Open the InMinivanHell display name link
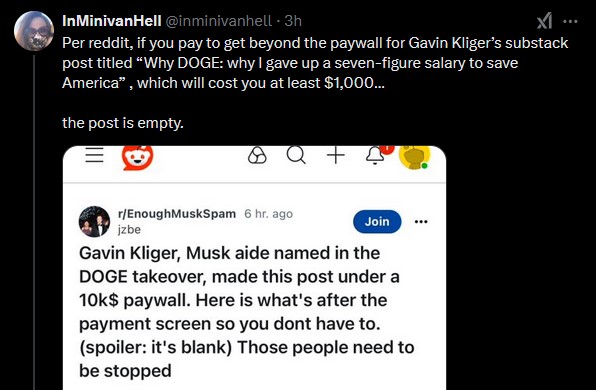 pos(111,21)
